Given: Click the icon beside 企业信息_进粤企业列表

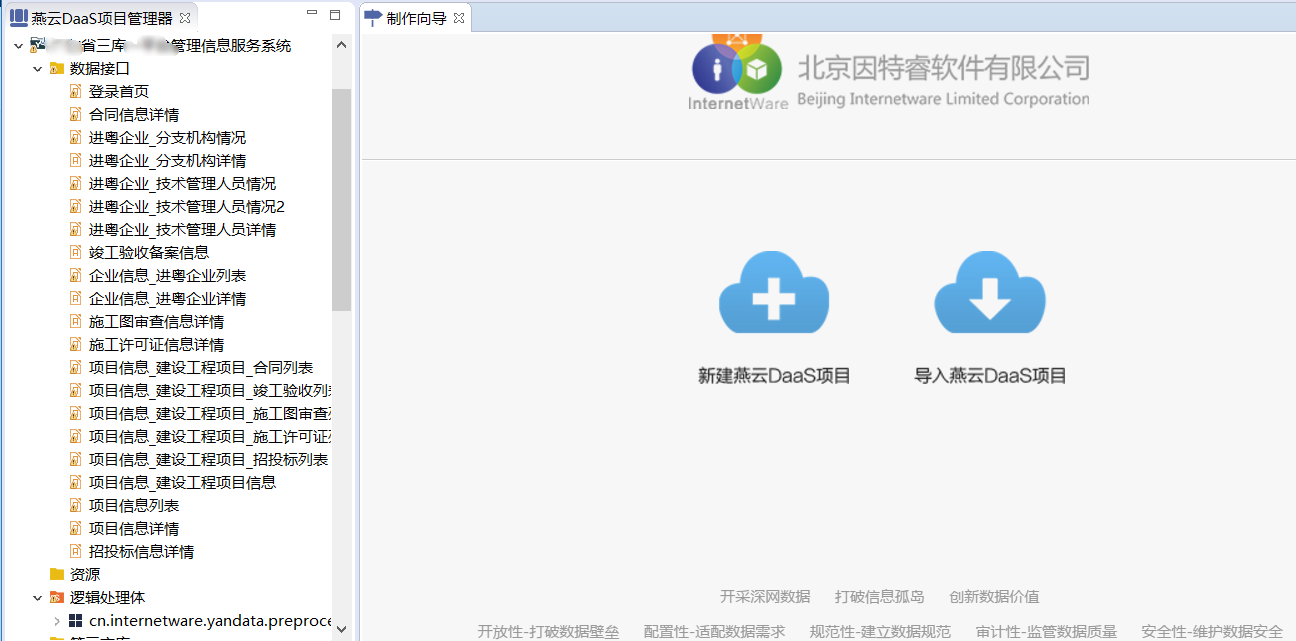Looking at the screenshot, I should (75, 275).
